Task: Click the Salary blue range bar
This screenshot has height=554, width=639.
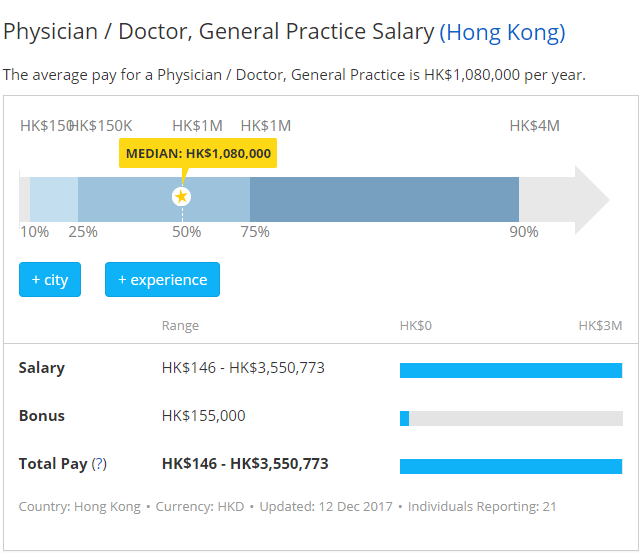Action: pos(510,370)
